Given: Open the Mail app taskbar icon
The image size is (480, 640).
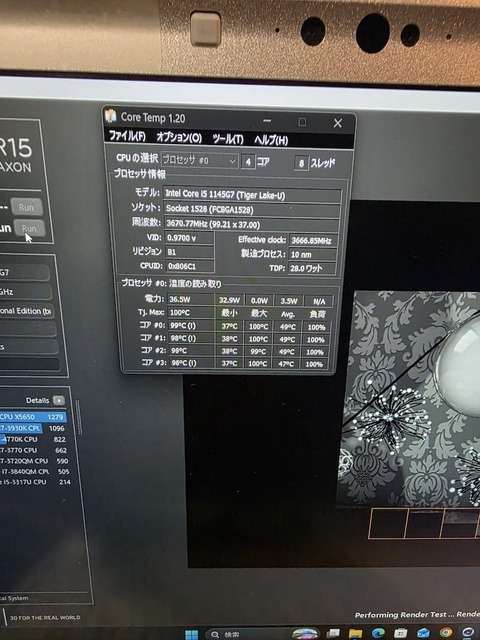Looking at the screenshot, I should pyautogui.click(x=423, y=634).
